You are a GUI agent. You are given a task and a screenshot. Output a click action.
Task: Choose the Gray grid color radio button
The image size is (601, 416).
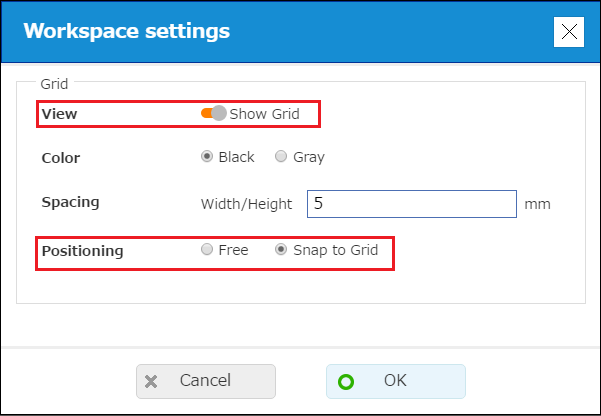click(281, 157)
